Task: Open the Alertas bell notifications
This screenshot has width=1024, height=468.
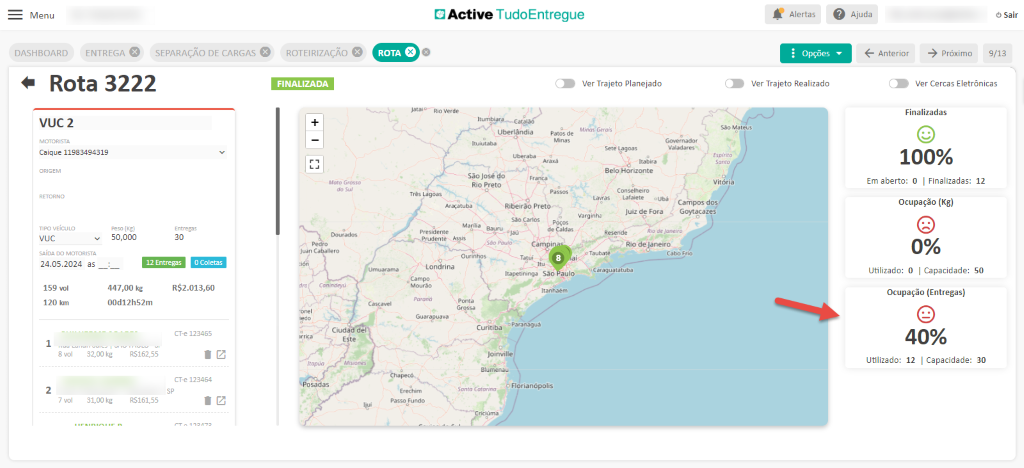Action: (793, 14)
